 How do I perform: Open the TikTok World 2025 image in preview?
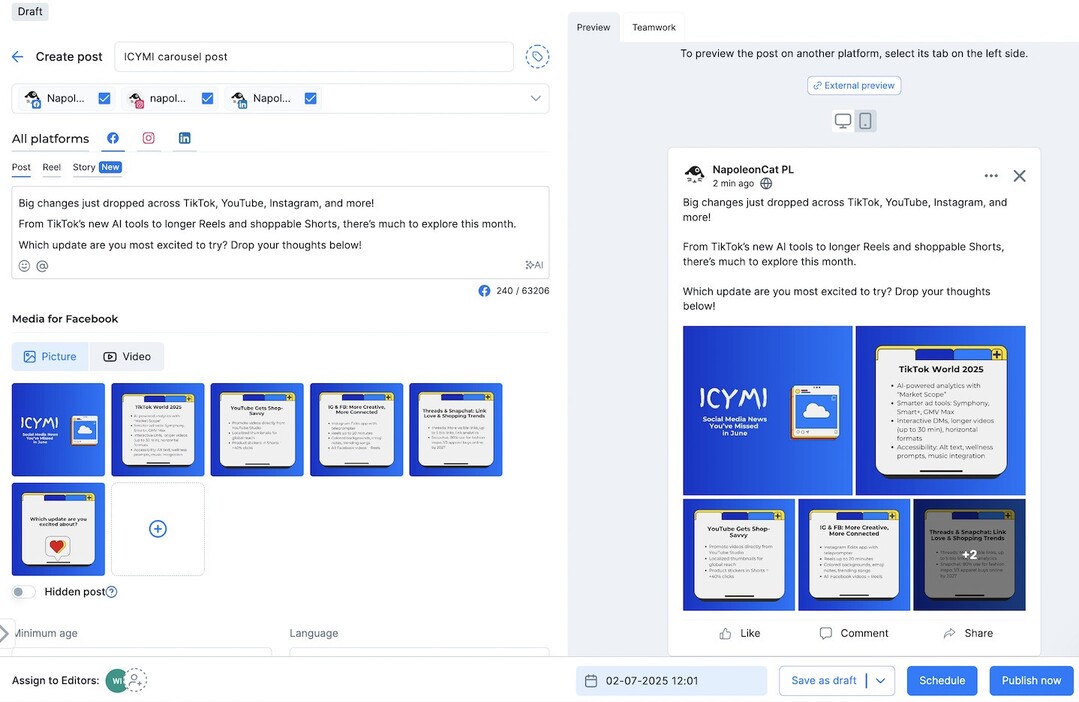[941, 410]
